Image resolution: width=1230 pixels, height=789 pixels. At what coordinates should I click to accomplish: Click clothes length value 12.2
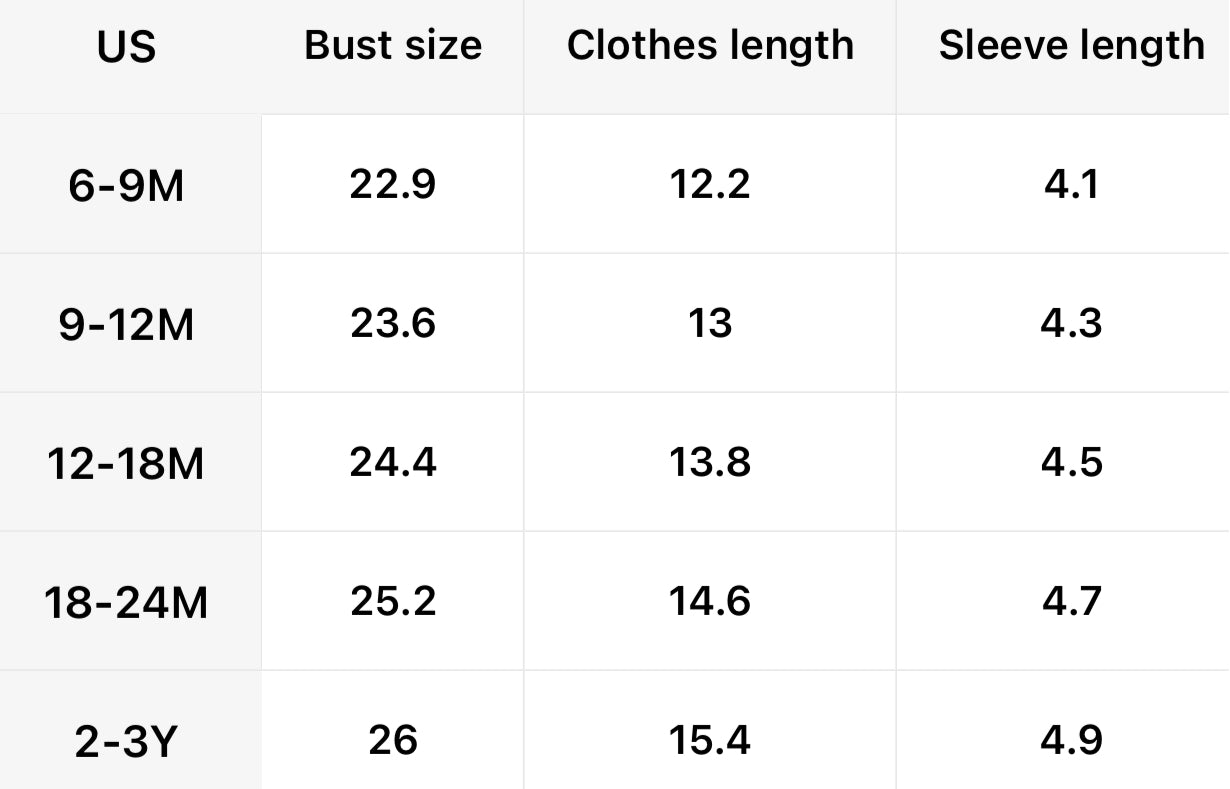tap(710, 184)
